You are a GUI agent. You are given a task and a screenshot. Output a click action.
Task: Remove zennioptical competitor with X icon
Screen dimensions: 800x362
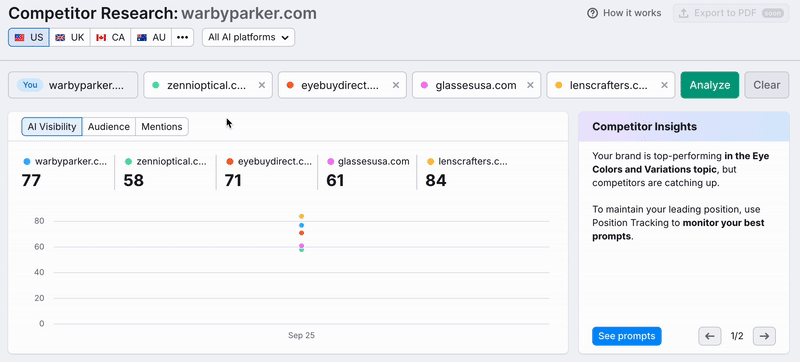coord(262,85)
